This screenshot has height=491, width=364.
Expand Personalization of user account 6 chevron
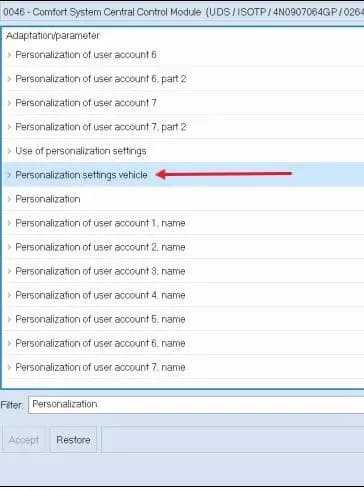[9, 55]
